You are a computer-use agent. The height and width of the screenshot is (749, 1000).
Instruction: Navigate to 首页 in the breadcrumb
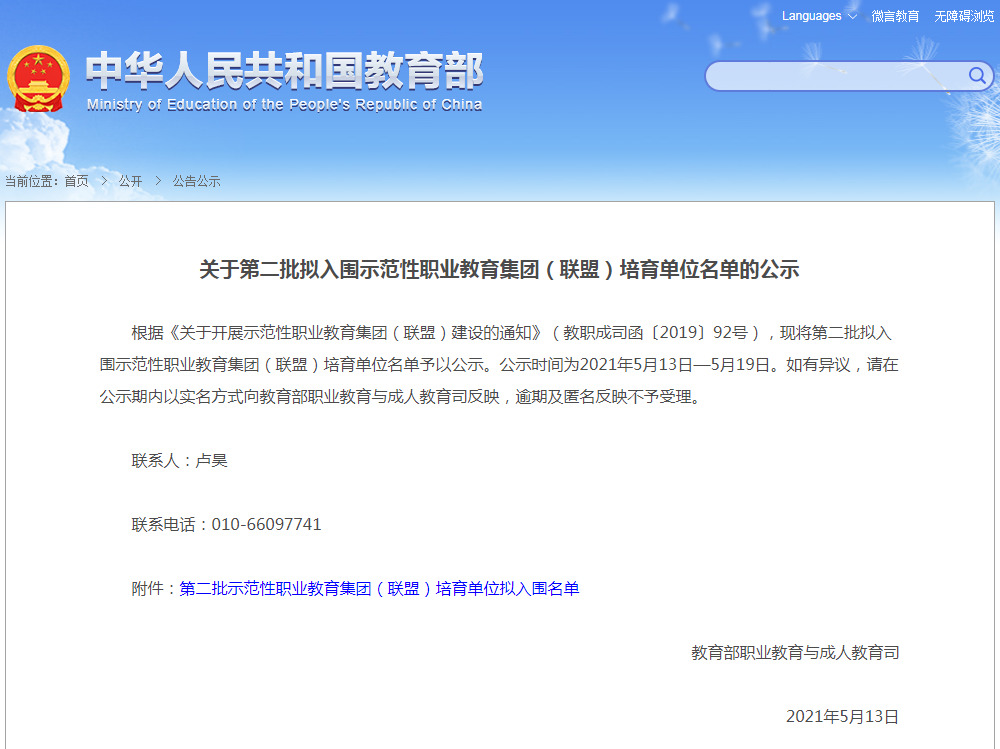click(76, 181)
